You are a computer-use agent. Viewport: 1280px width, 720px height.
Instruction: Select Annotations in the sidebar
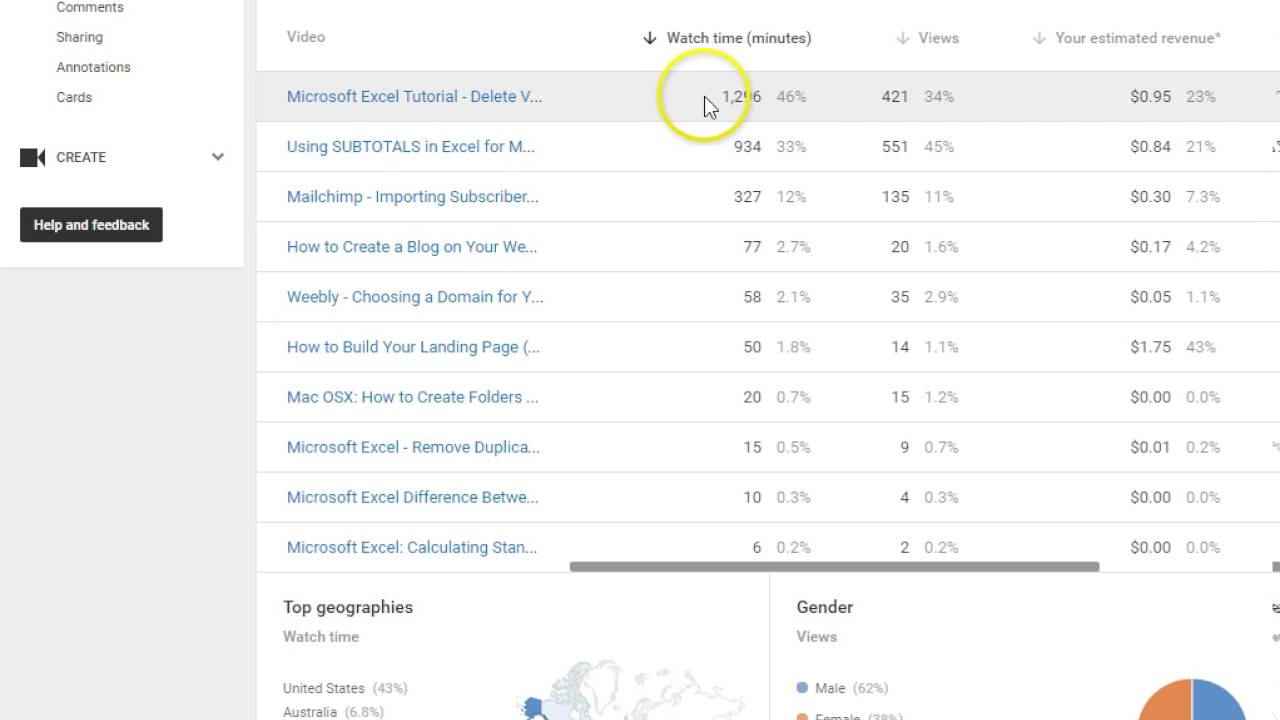pos(93,67)
